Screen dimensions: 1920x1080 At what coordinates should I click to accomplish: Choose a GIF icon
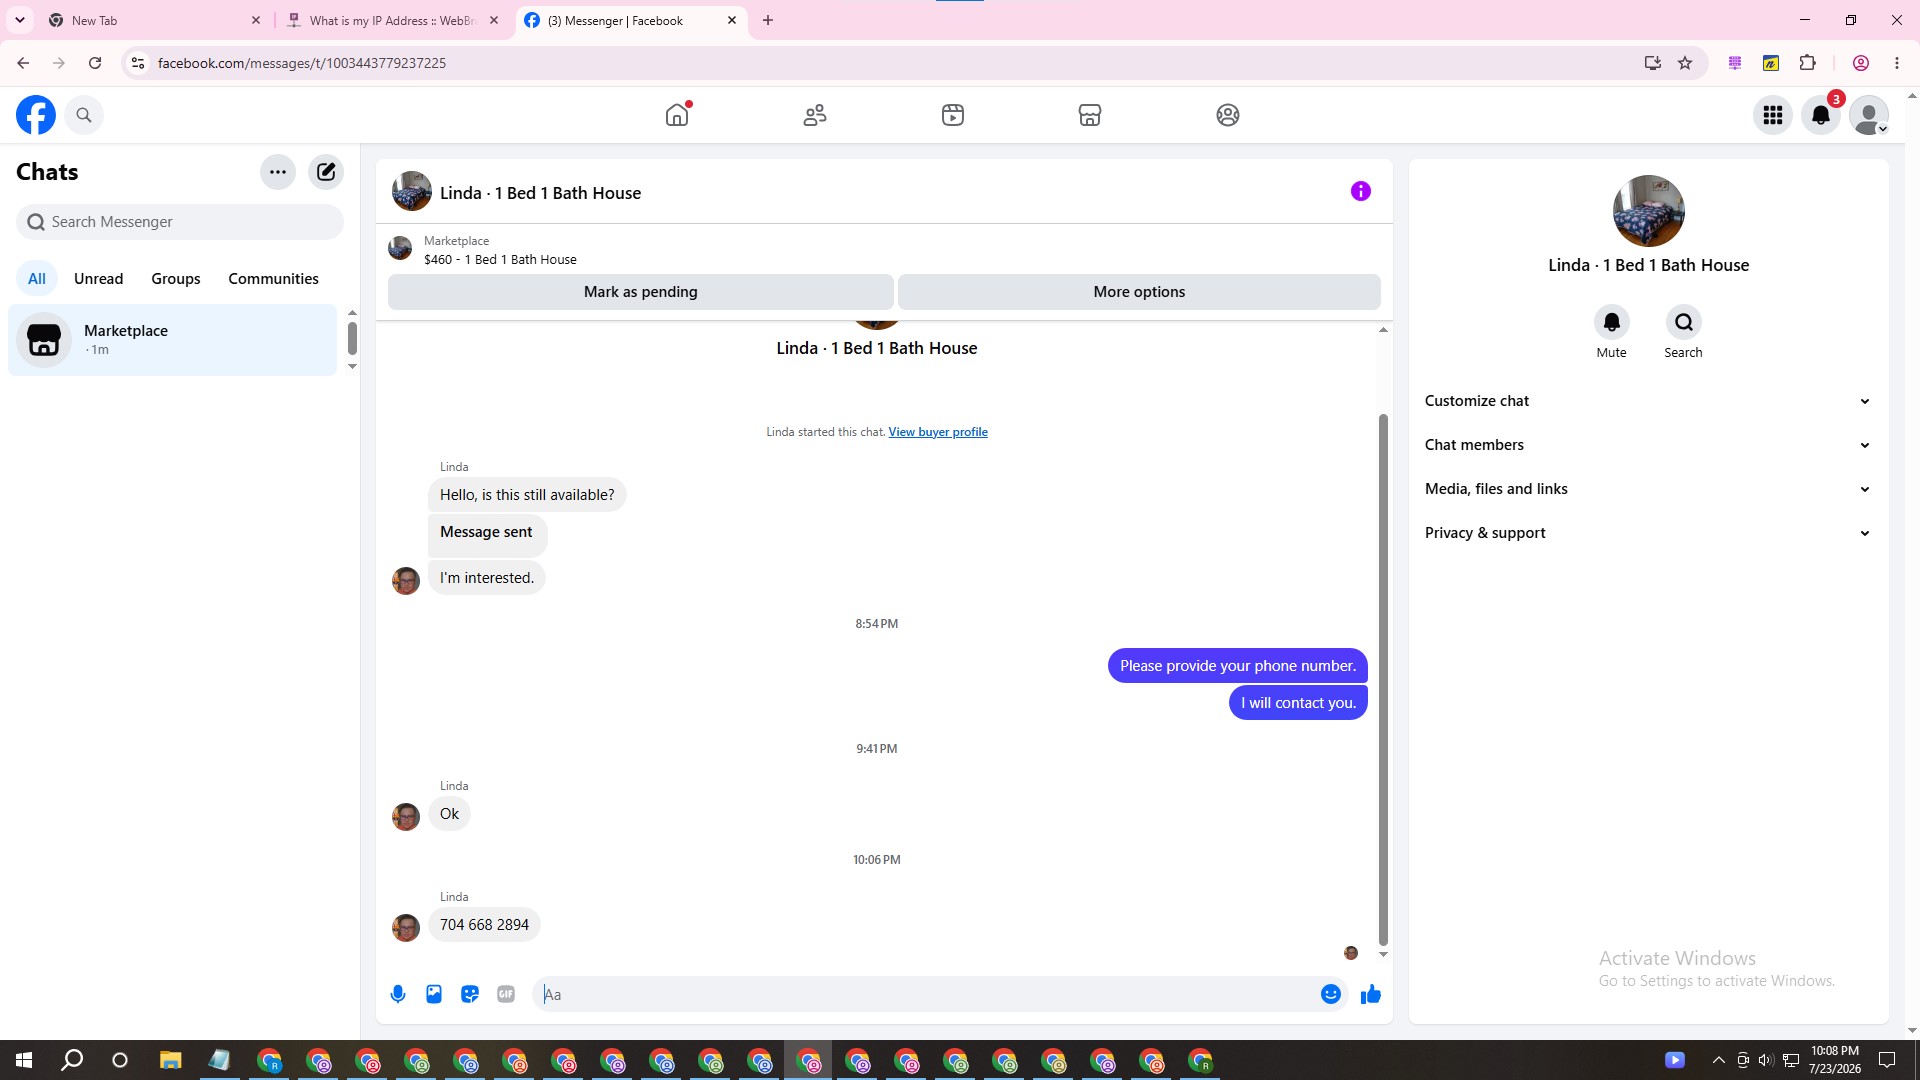506,994
